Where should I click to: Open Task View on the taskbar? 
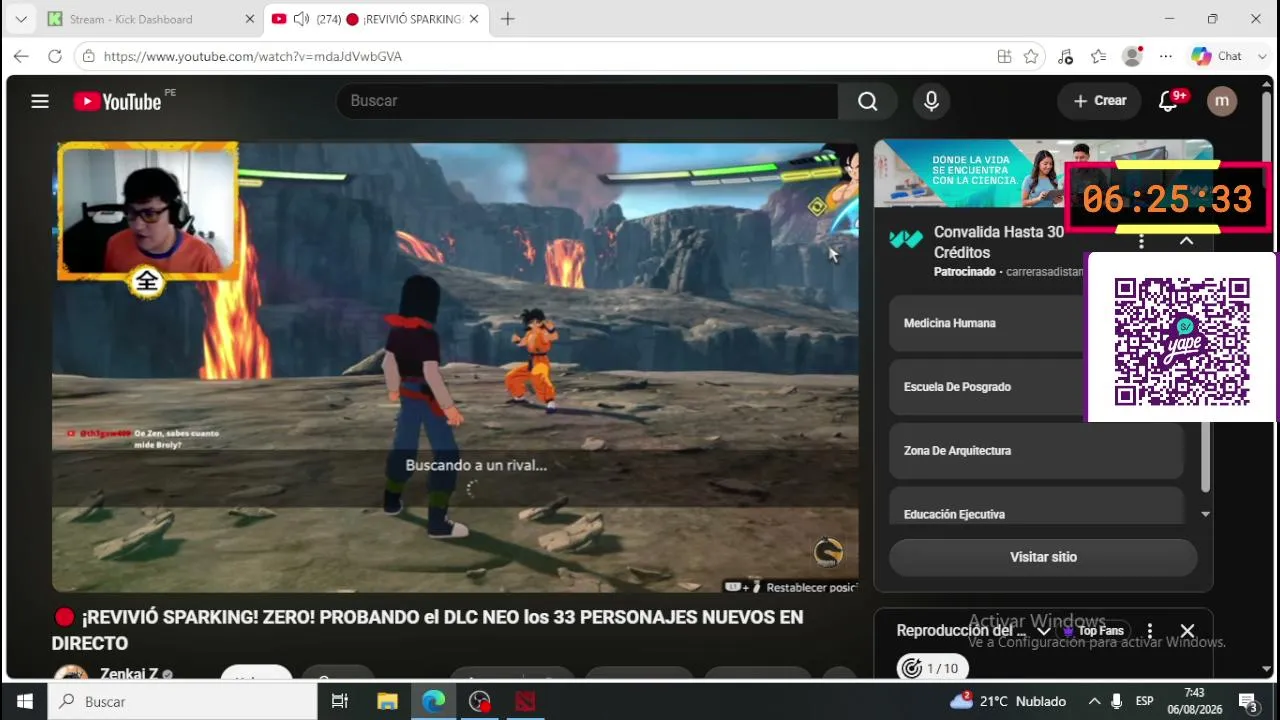click(x=340, y=701)
